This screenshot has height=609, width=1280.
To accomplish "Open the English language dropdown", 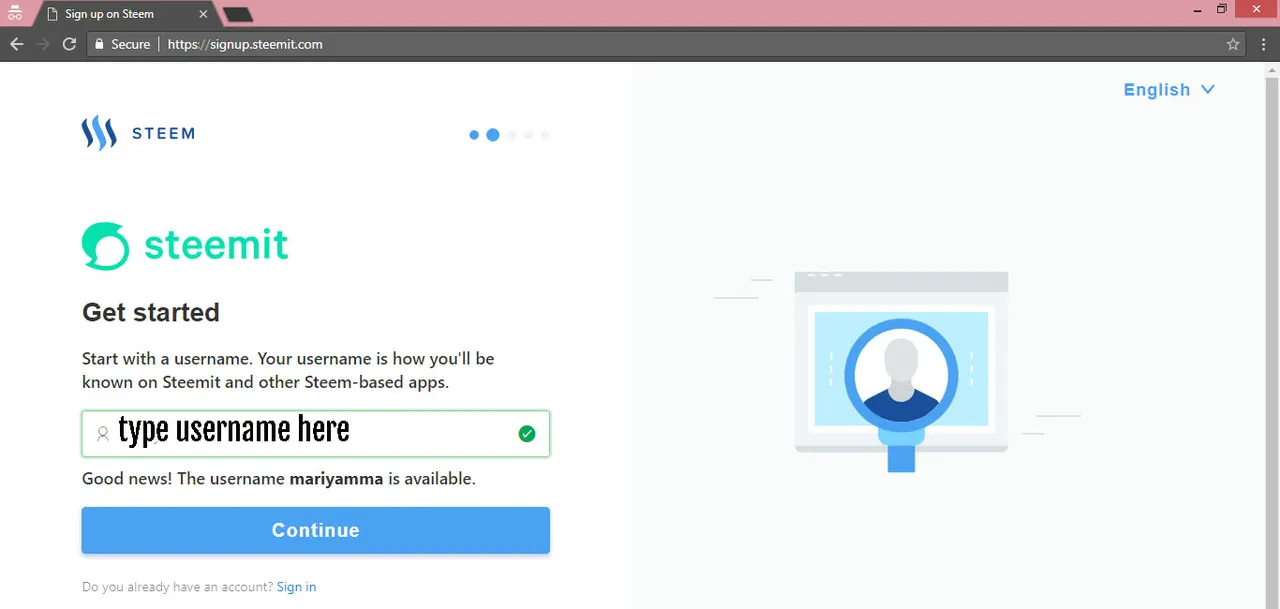I will tap(1169, 89).
